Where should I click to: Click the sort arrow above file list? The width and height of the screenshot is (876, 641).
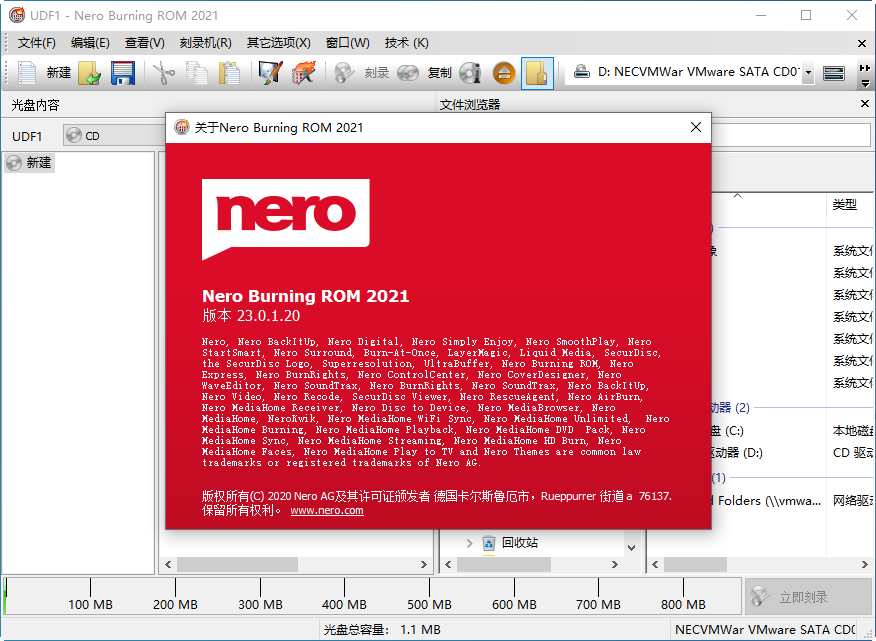(x=737, y=195)
